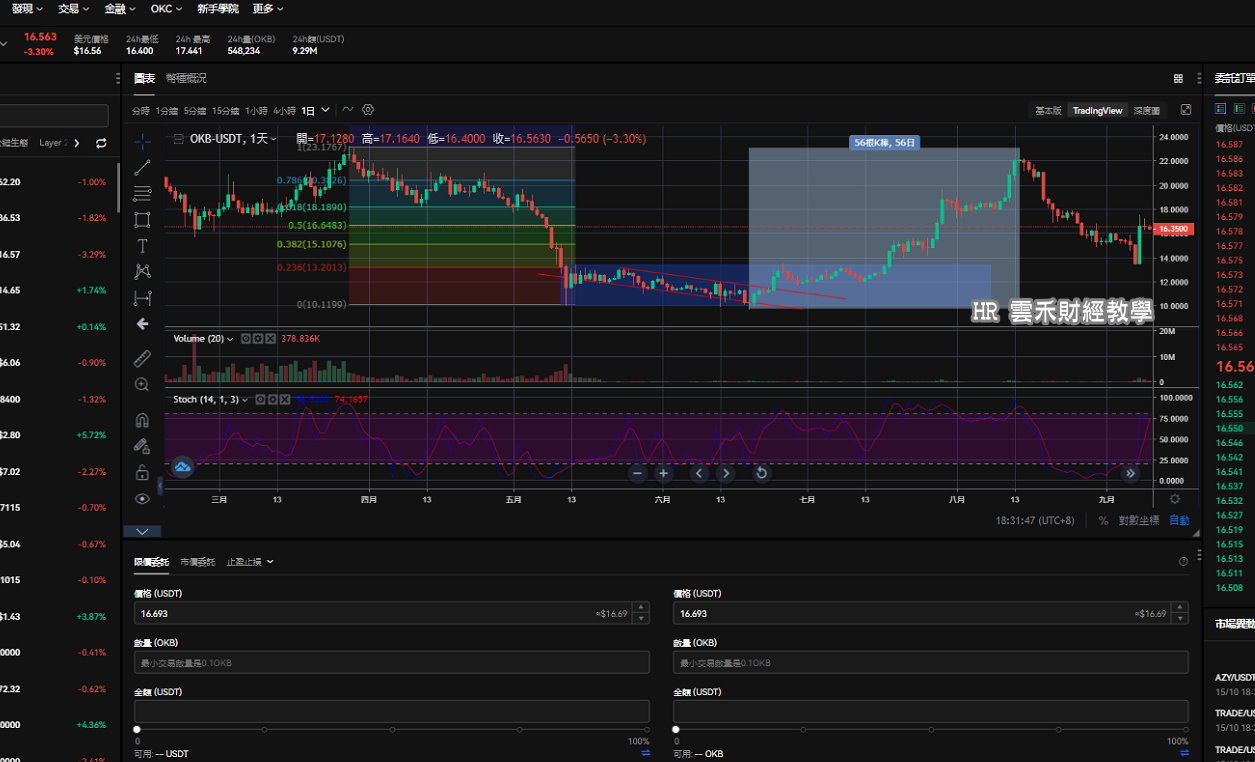Open the chart patterns tool
The height and width of the screenshot is (762, 1255).
click(x=142, y=272)
